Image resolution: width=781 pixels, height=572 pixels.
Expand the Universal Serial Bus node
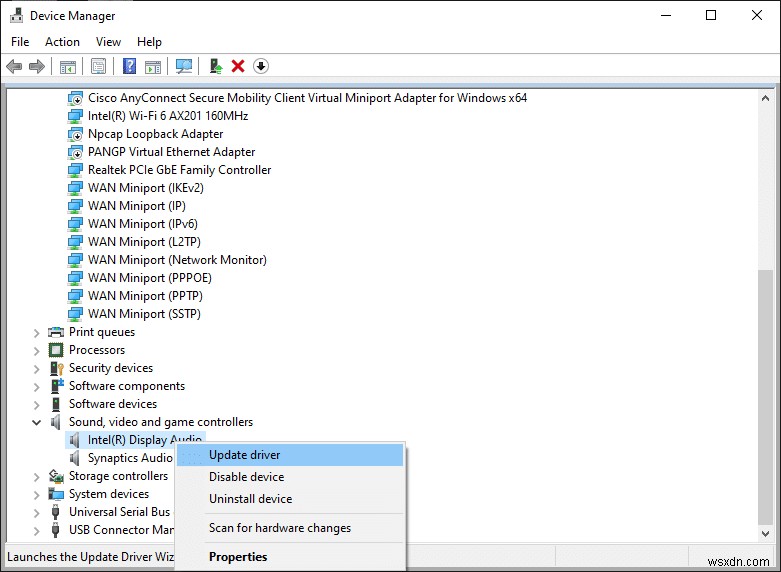[36, 512]
